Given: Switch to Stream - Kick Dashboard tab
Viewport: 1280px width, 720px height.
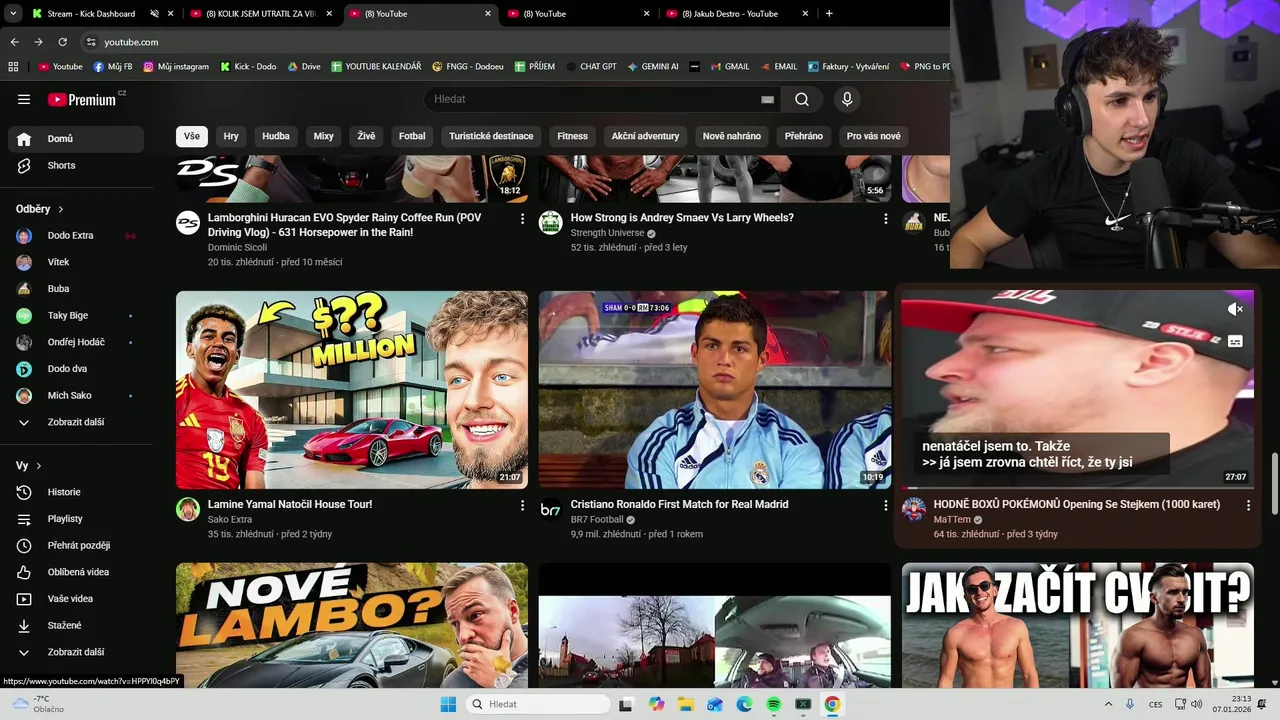Looking at the screenshot, I should point(90,14).
